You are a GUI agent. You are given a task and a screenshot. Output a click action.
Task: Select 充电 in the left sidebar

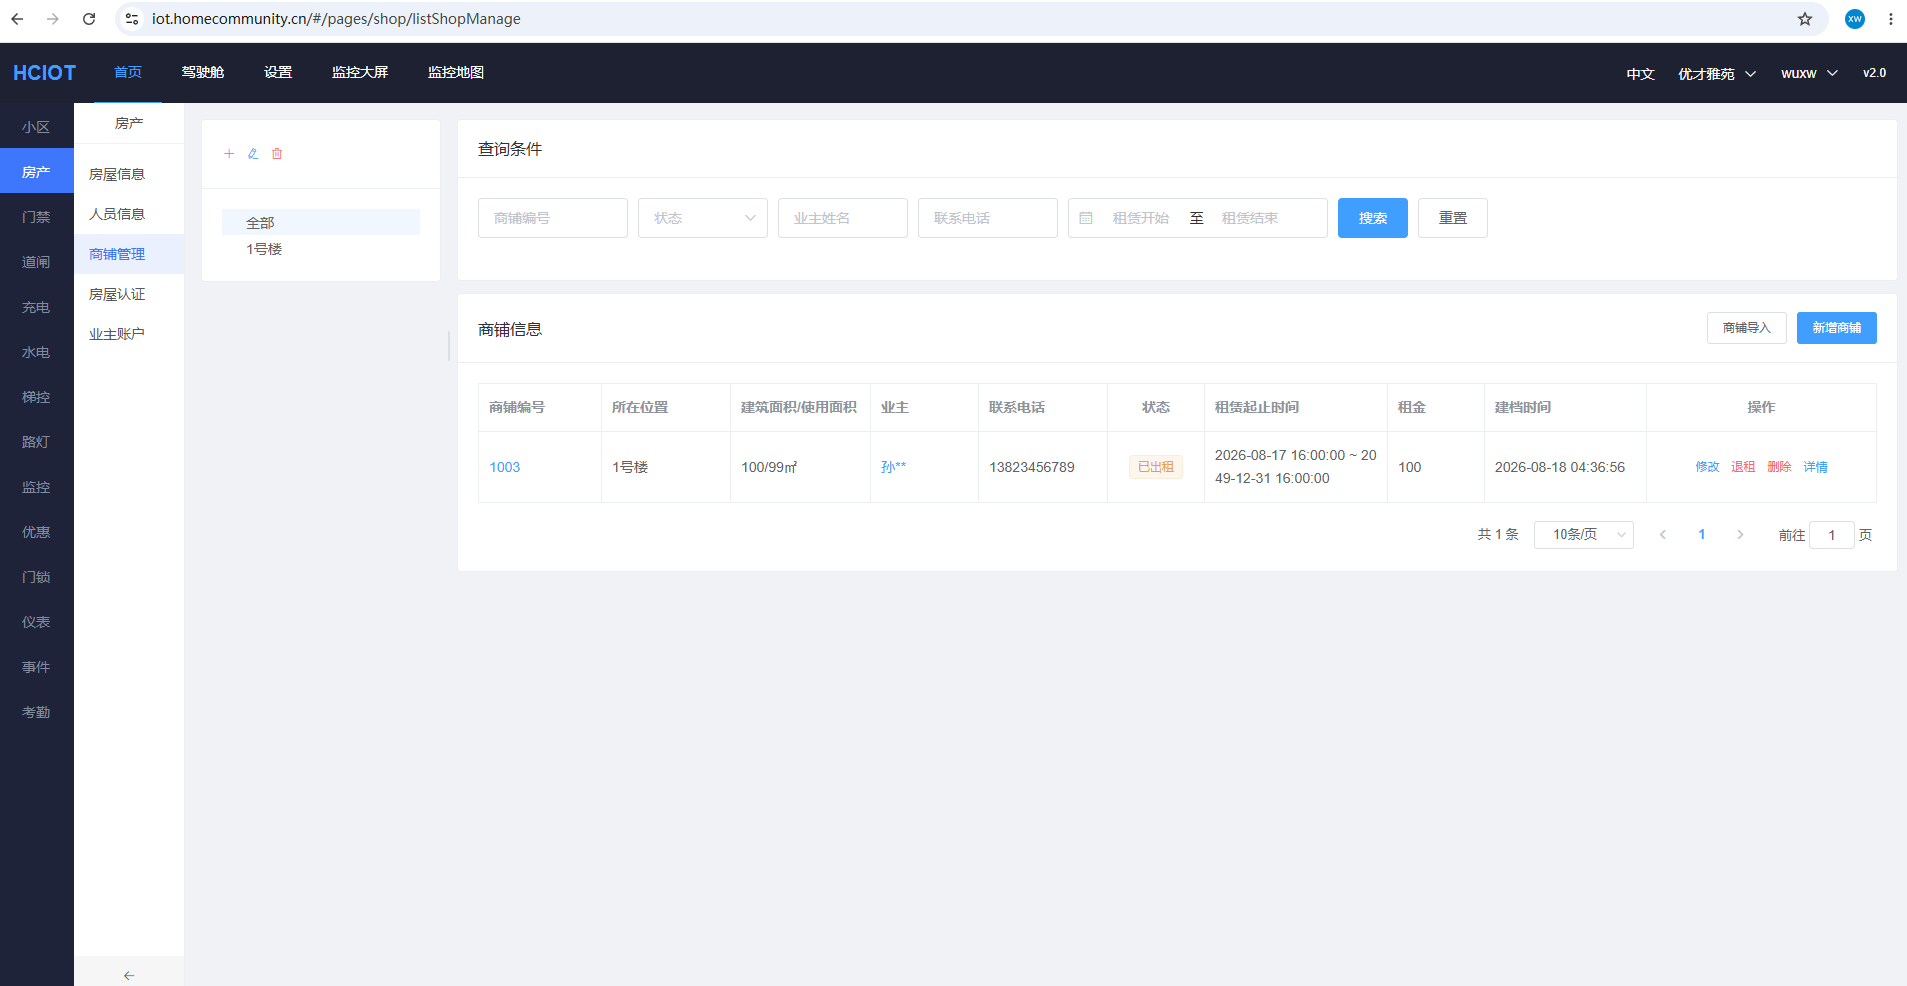point(37,307)
